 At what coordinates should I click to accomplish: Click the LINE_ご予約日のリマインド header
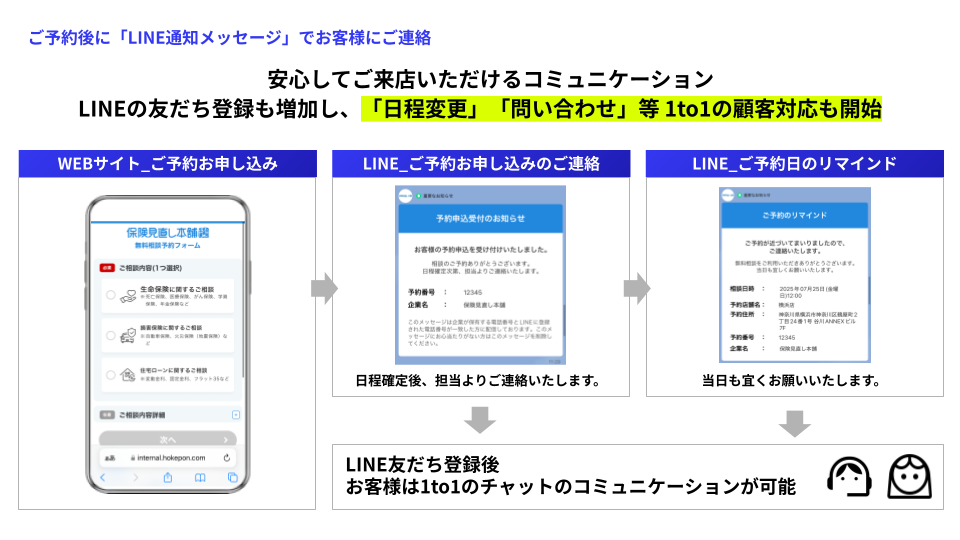tap(795, 163)
